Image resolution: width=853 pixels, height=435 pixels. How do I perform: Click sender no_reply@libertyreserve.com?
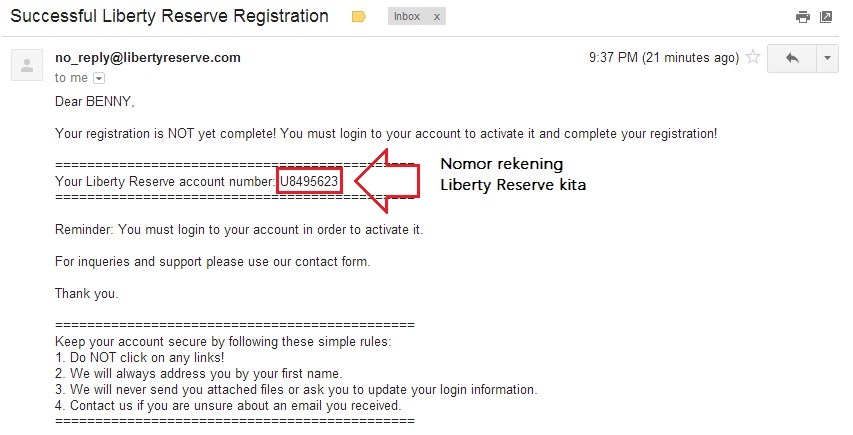[148, 57]
